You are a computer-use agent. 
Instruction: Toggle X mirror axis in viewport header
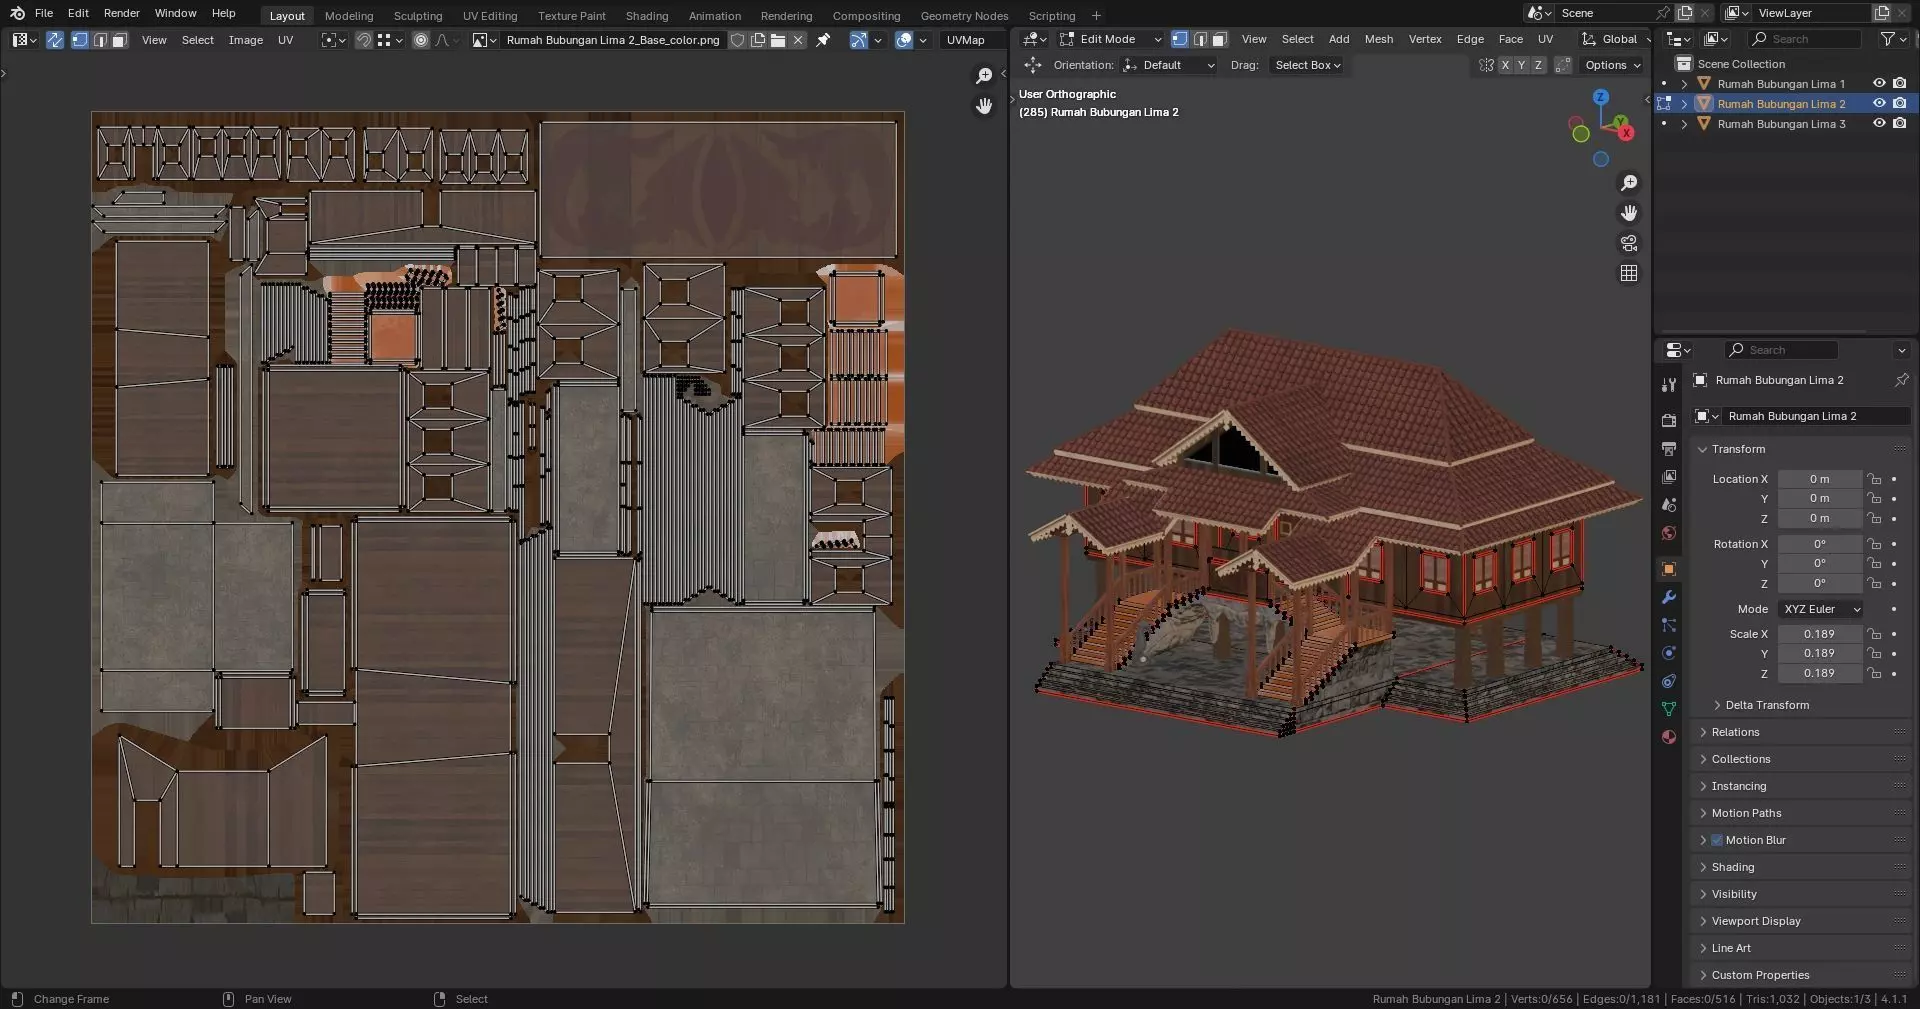[1505, 65]
